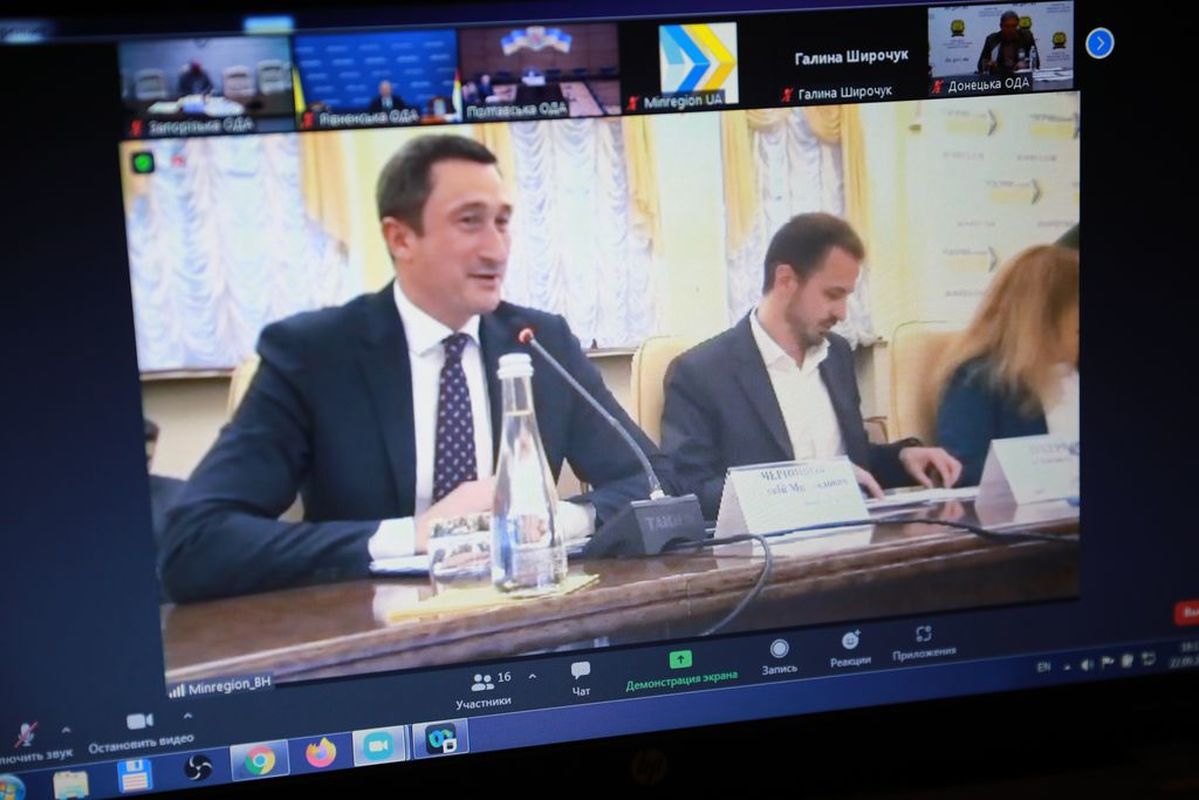Image resolution: width=1199 pixels, height=800 pixels.
Task: Open the volume speaker tray icon
Action: coord(1087,665)
